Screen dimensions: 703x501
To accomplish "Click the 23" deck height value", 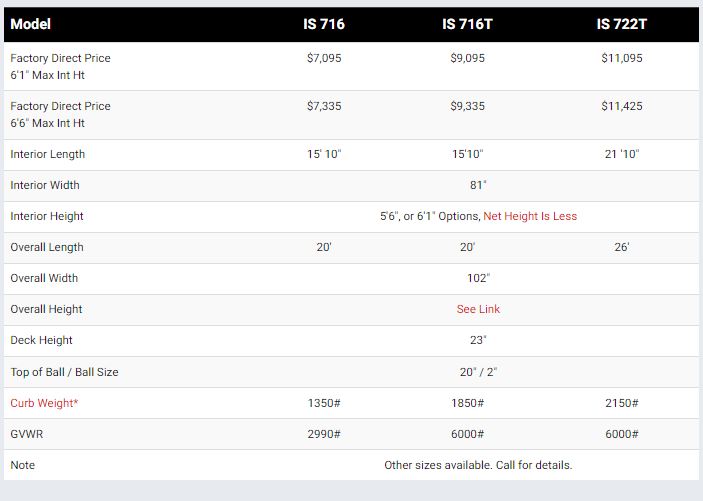I will click(478, 340).
